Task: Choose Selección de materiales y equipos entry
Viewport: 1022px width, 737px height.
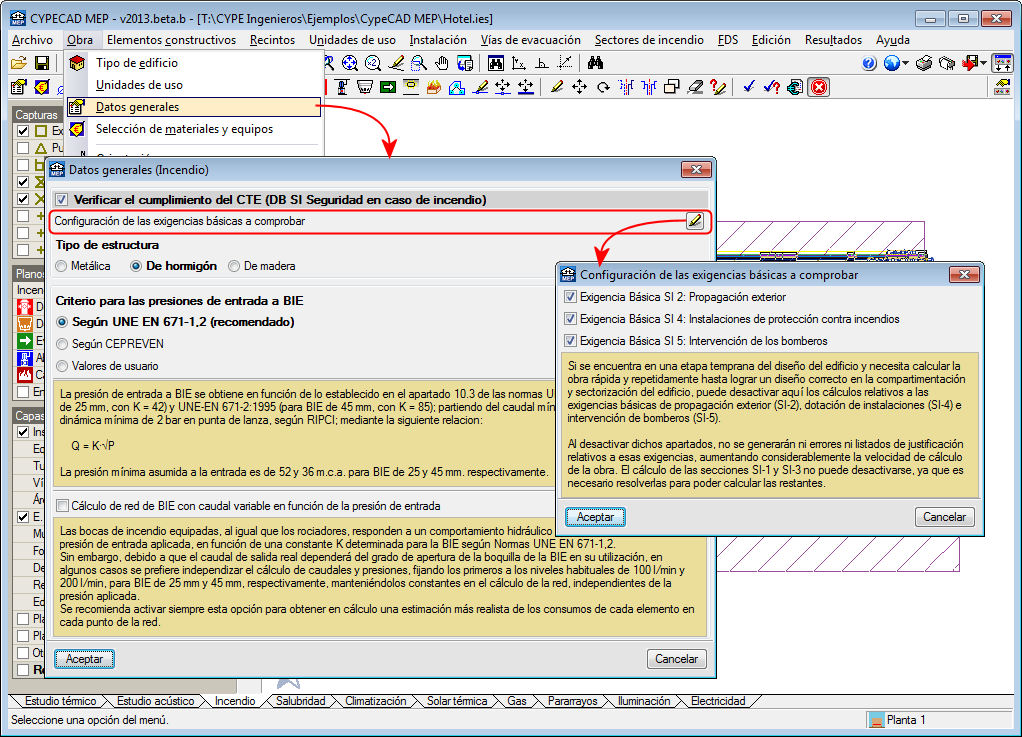Action: [194, 129]
